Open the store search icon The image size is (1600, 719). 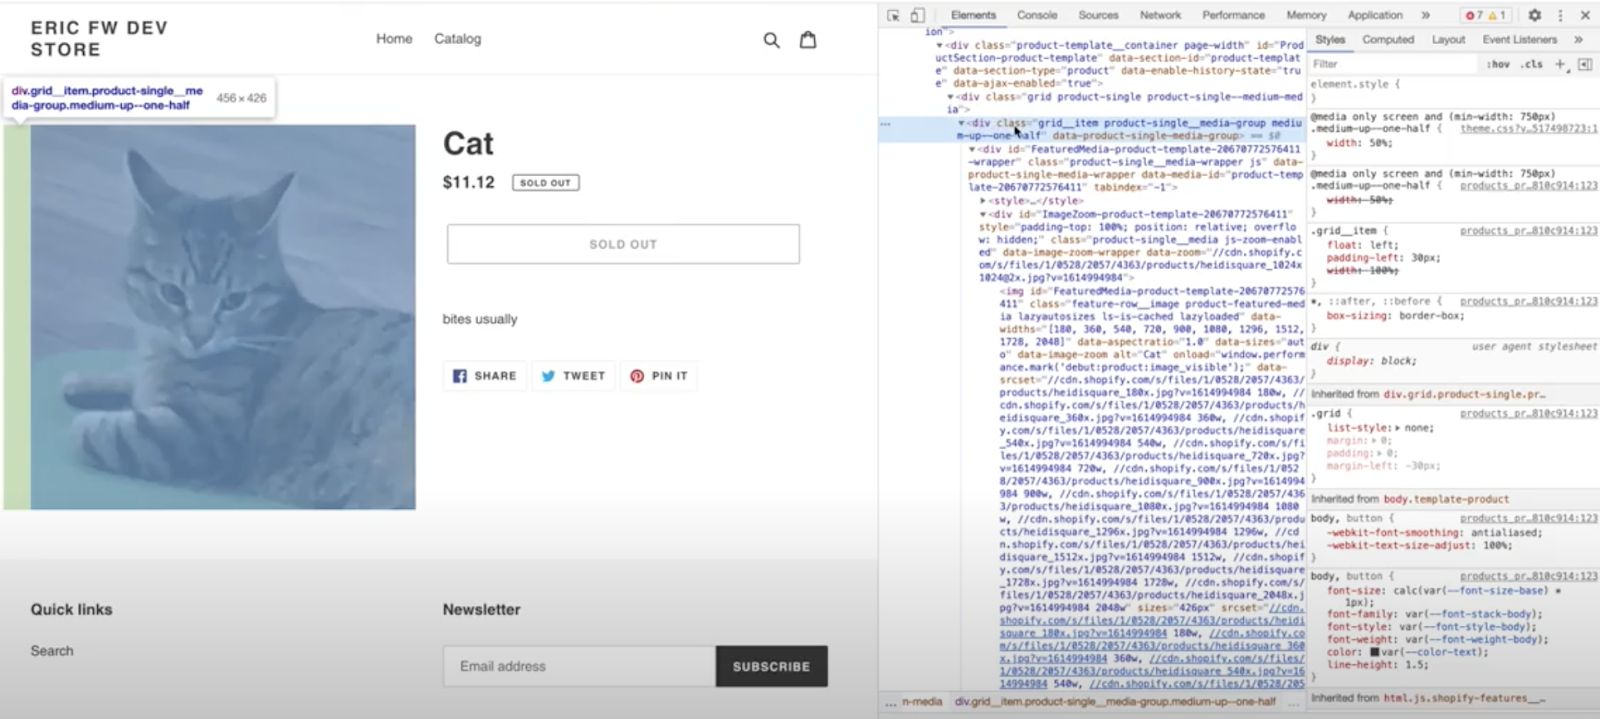tap(771, 40)
